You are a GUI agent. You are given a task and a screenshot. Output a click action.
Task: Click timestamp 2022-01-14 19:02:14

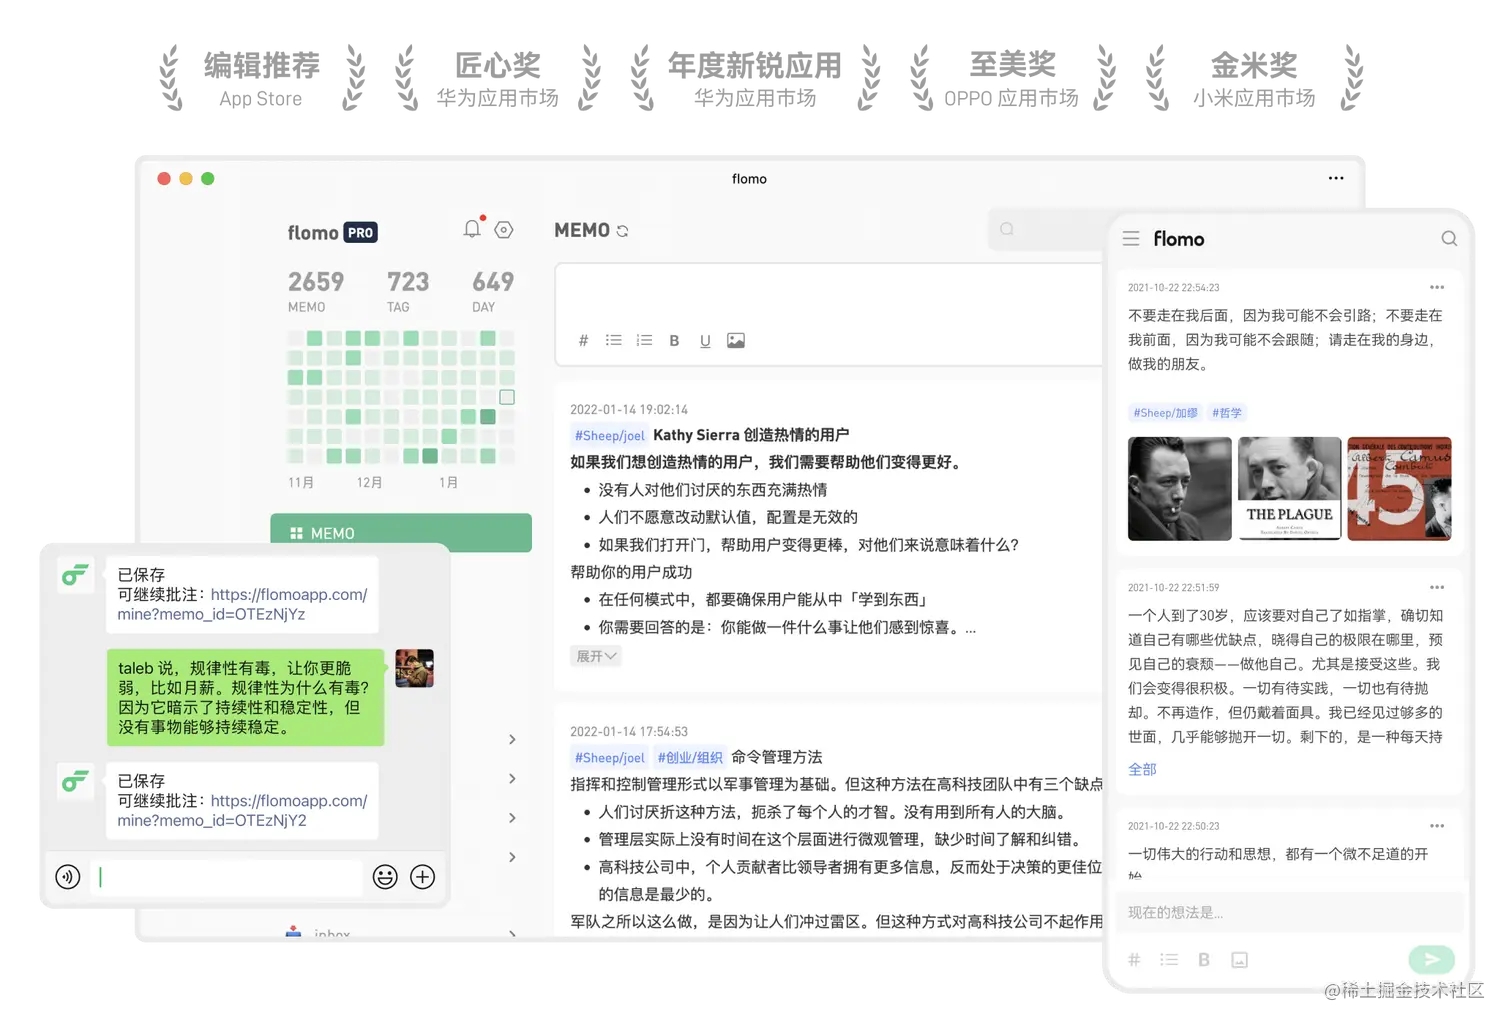click(629, 410)
